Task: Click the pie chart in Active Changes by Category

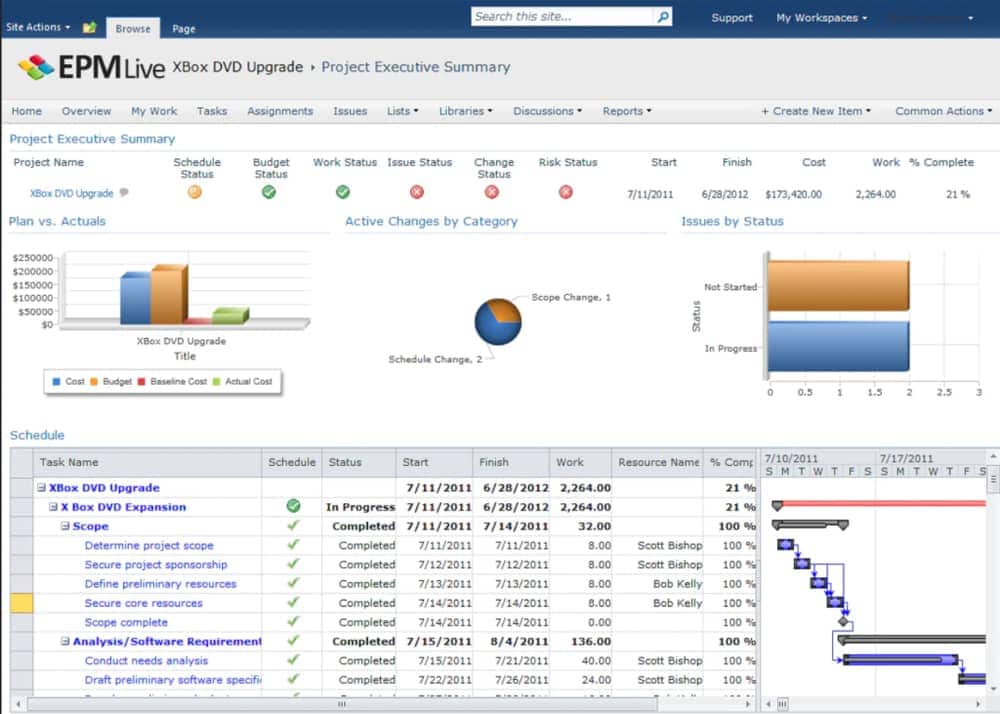Action: (x=498, y=321)
